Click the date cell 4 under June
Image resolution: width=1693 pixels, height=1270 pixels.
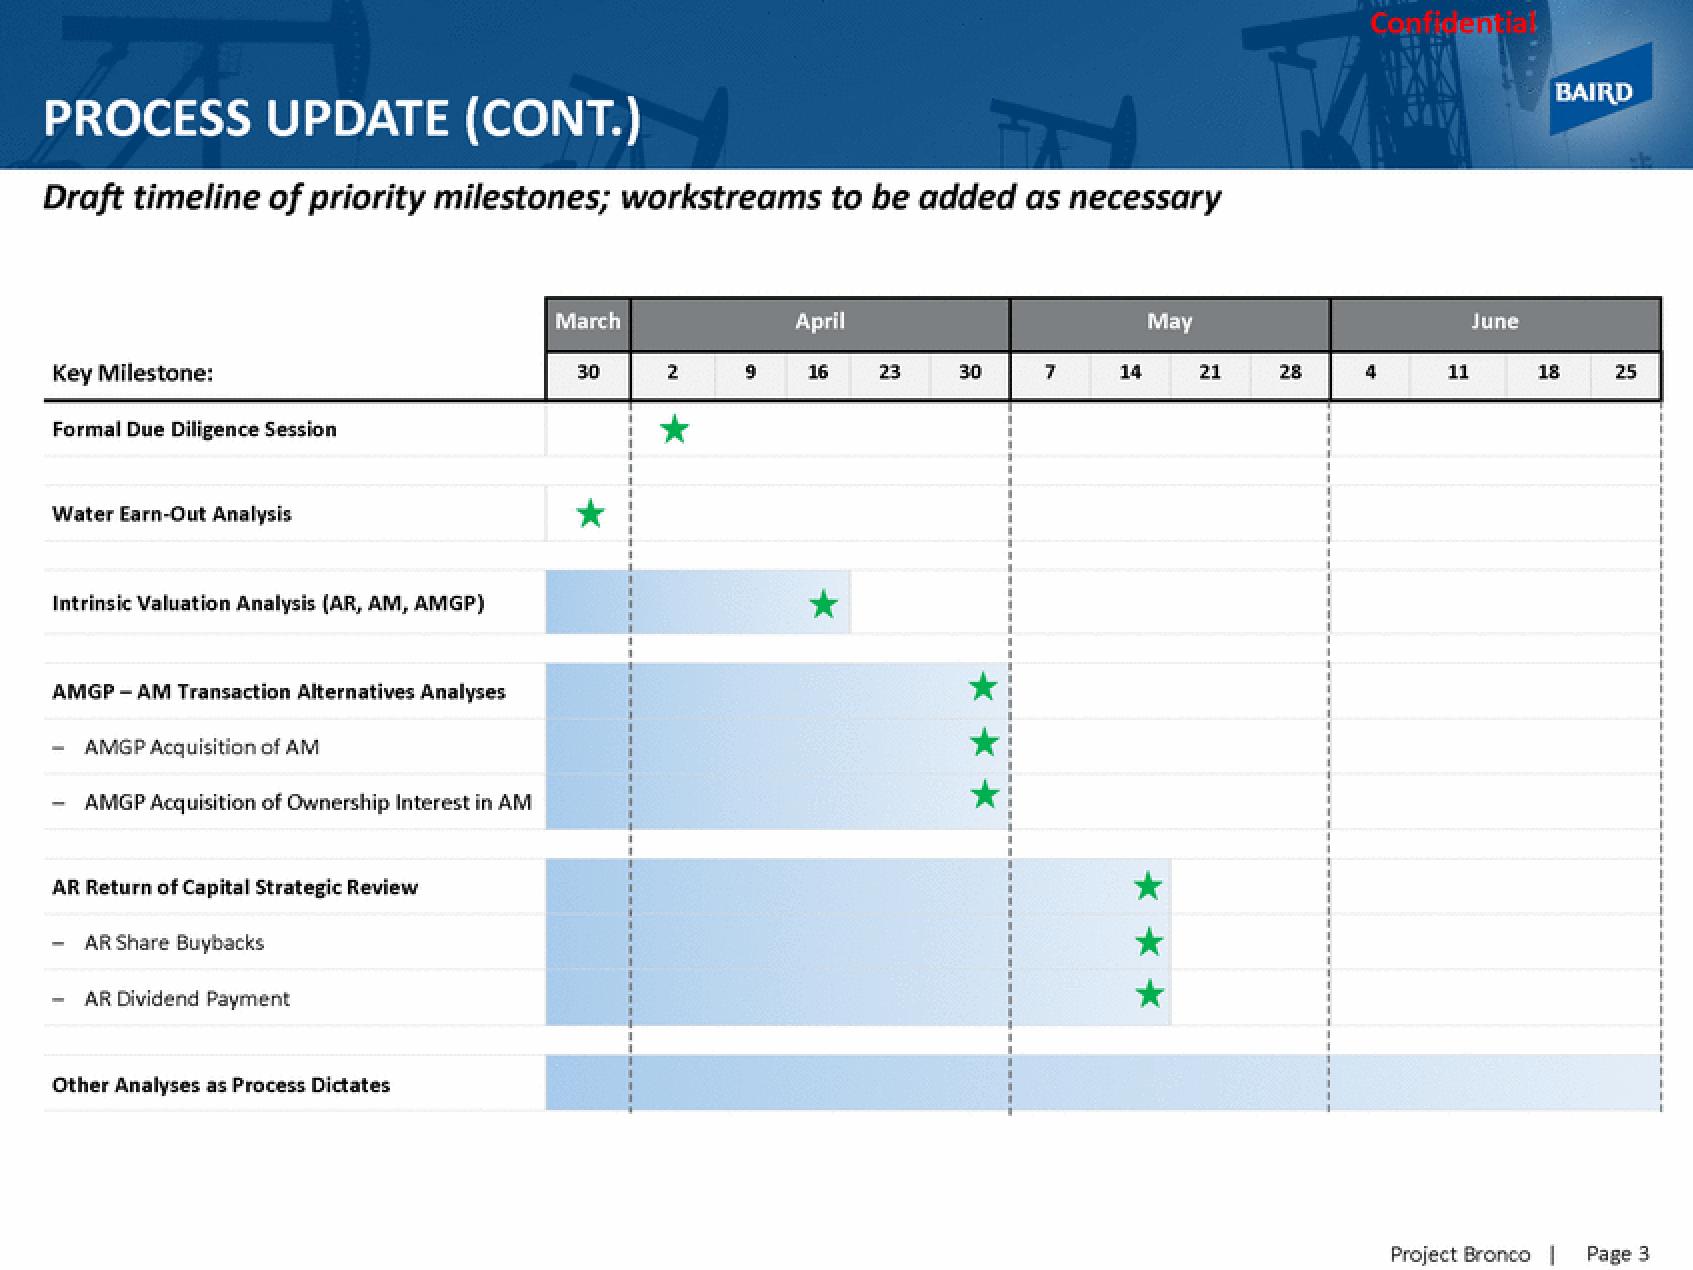(1370, 373)
